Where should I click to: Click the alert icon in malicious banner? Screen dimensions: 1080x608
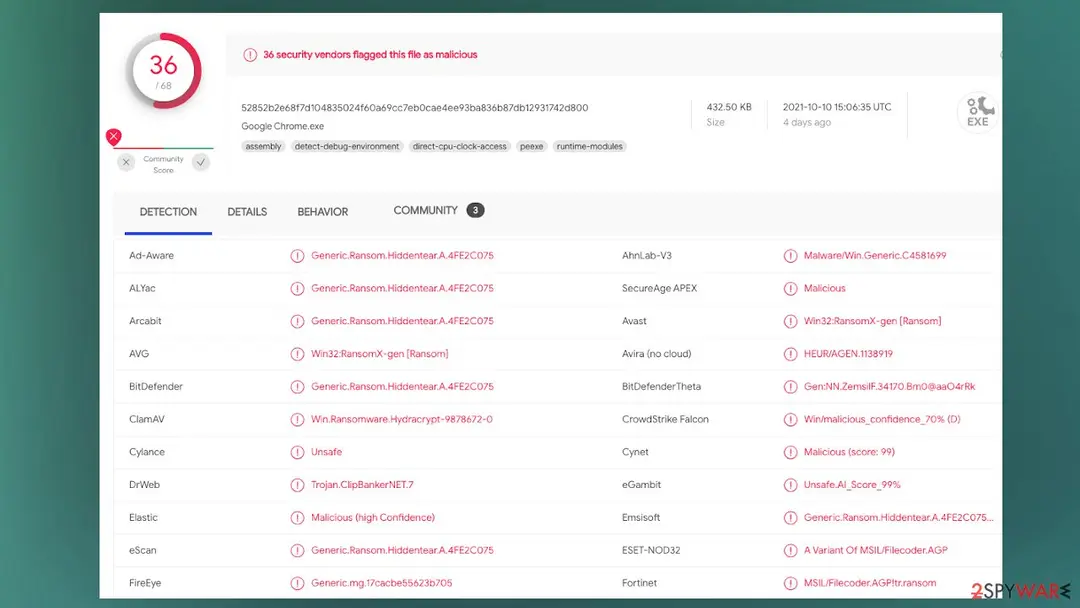(250, 55)
